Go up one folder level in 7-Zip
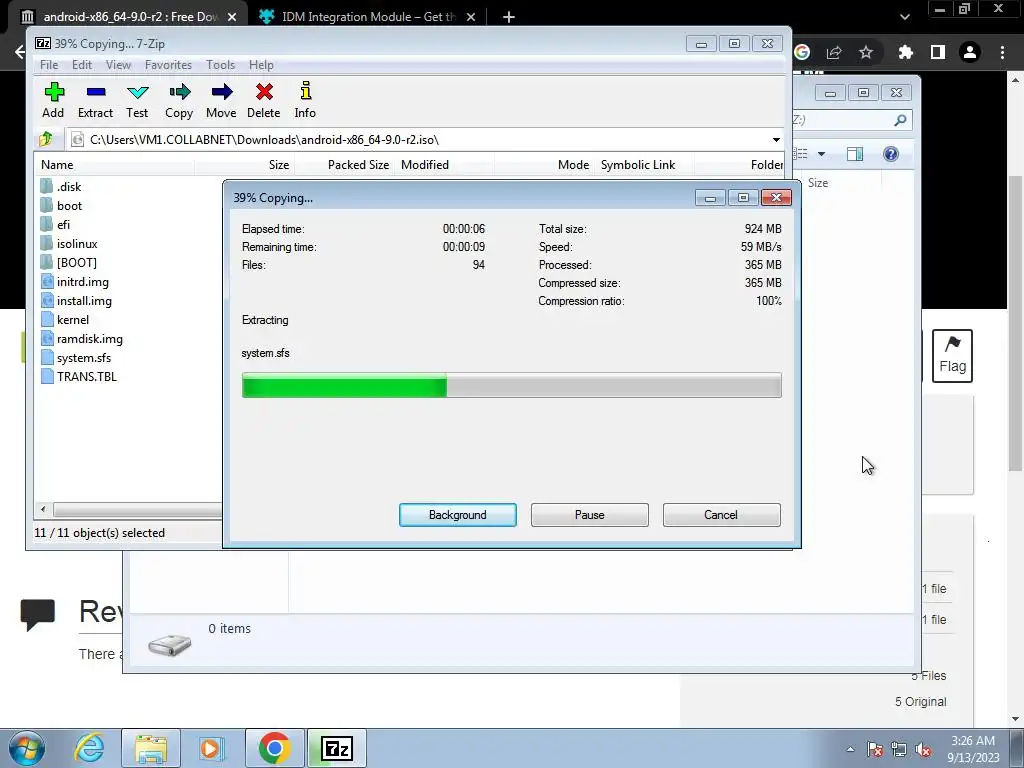This screenshot has width=1024, height=768. pos(46,139)
